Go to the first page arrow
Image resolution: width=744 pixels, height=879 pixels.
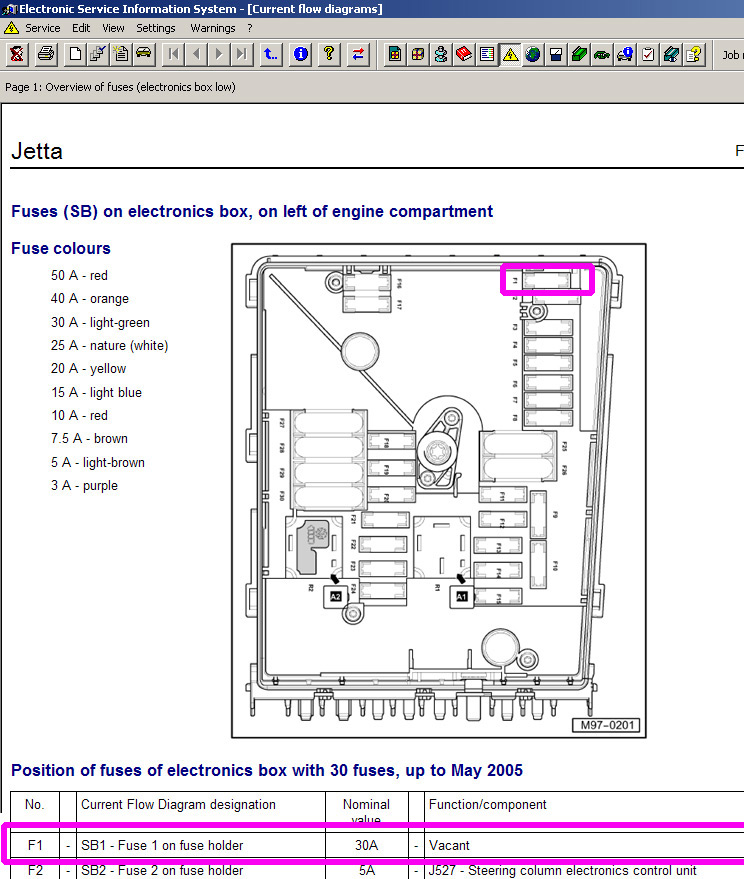174,54
